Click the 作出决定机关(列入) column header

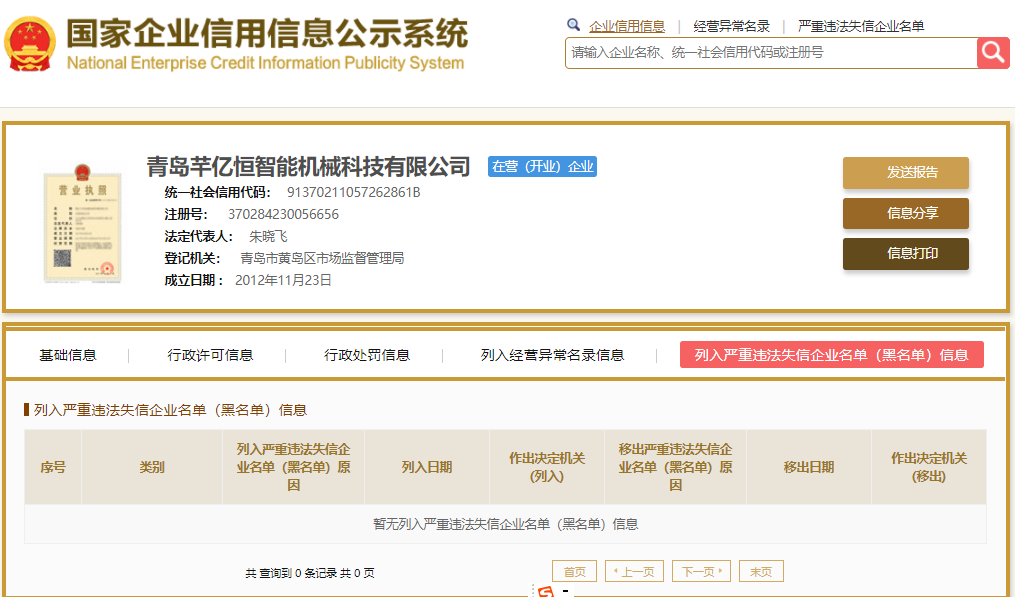(547, 467)
